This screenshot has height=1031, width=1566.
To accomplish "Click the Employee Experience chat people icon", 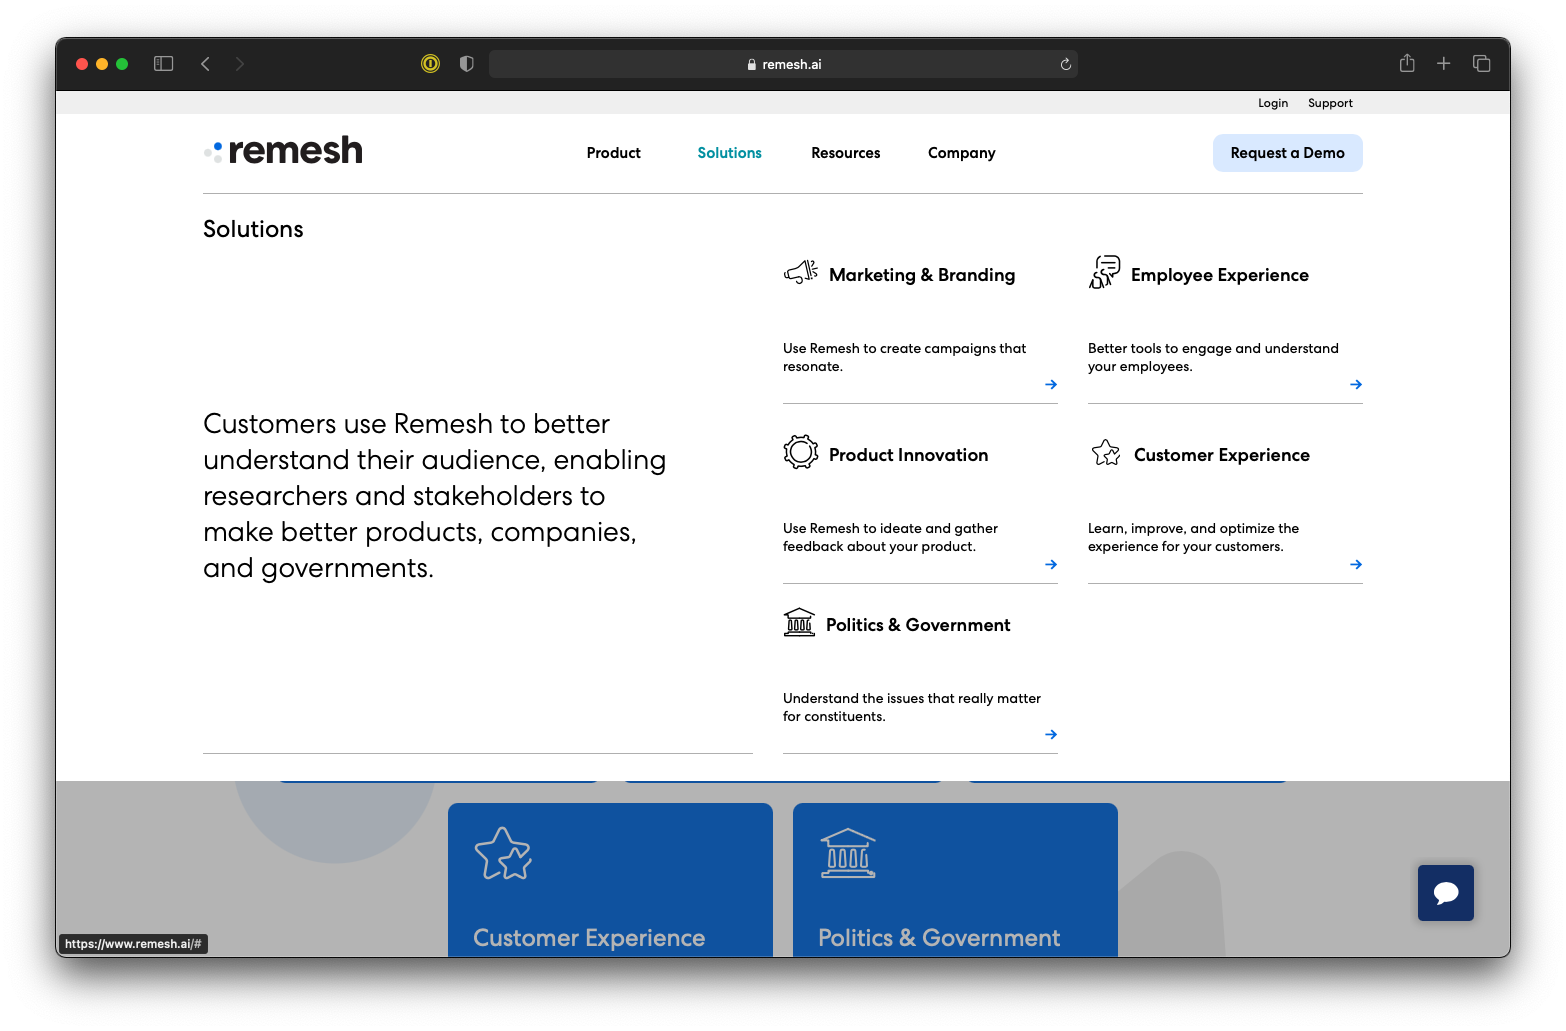I will [x=1105, y=272].
